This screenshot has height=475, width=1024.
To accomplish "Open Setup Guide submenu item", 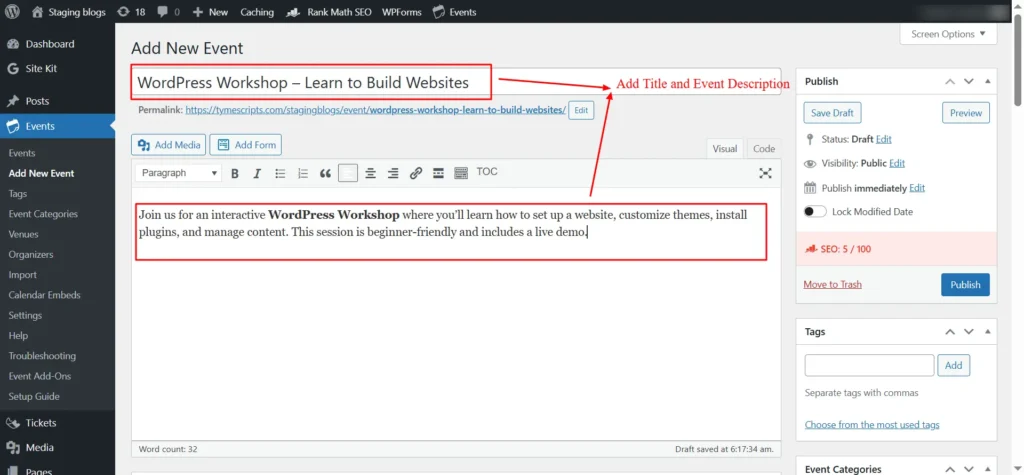I will click(x=34, y=396).
